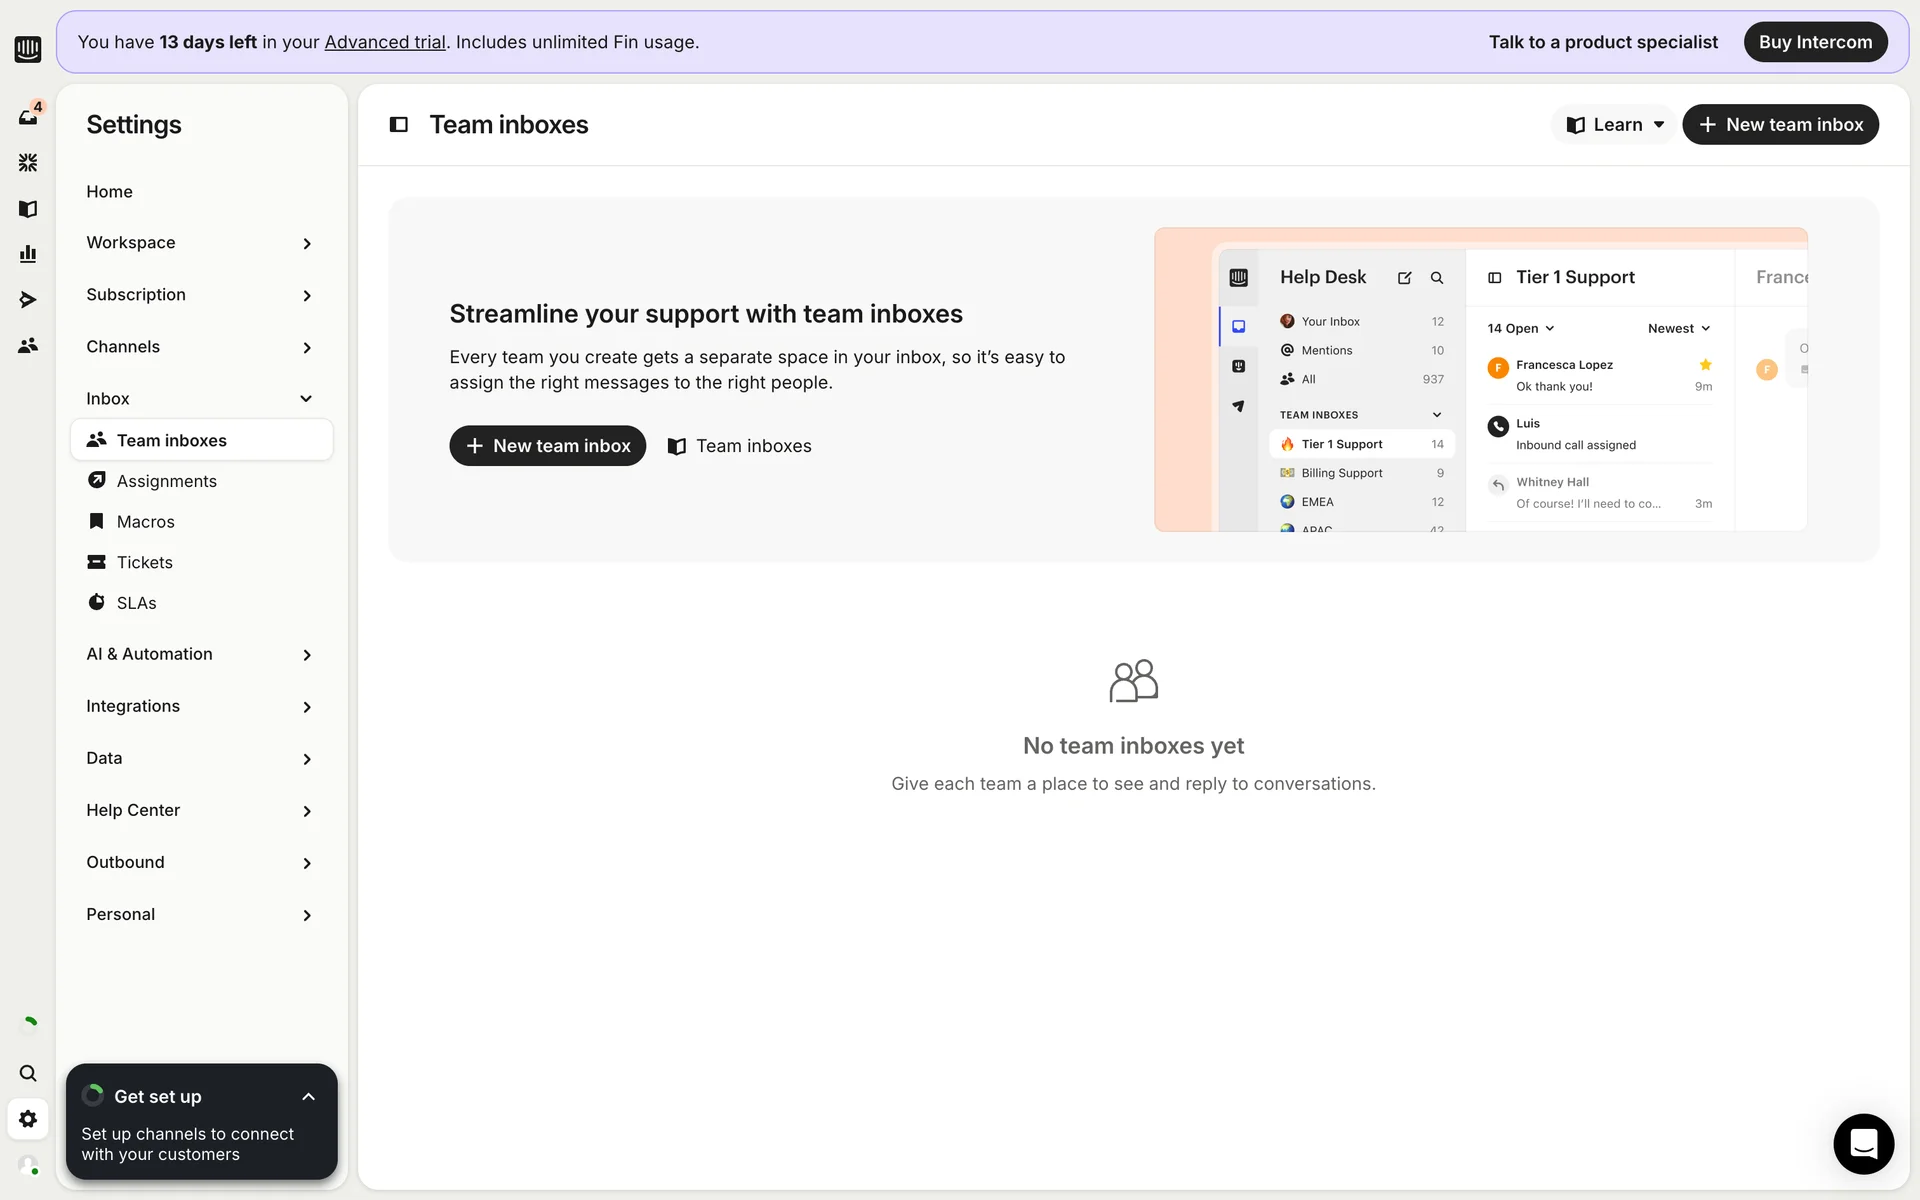Expand the Workspace settings section

[306, 243]
